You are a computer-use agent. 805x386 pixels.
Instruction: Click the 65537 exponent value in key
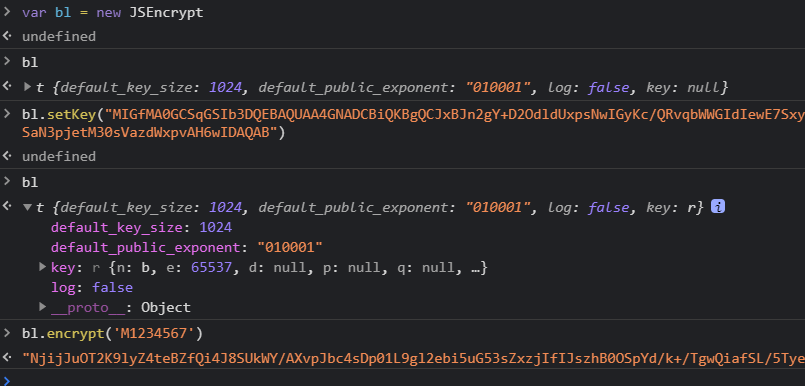tap(211, 267)
